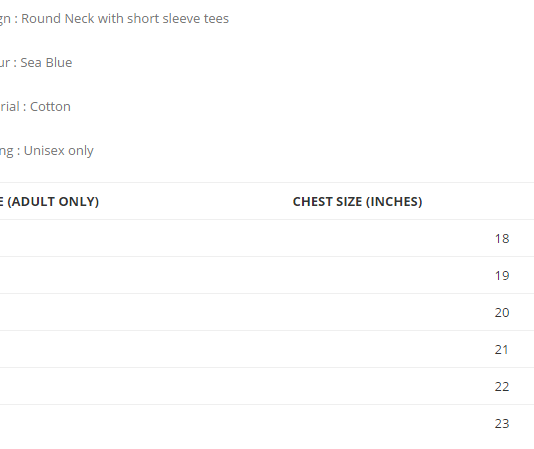Click the word 'Round' in design line
Viewport: 534px width, 449px height.
click(x=41, y=18)
